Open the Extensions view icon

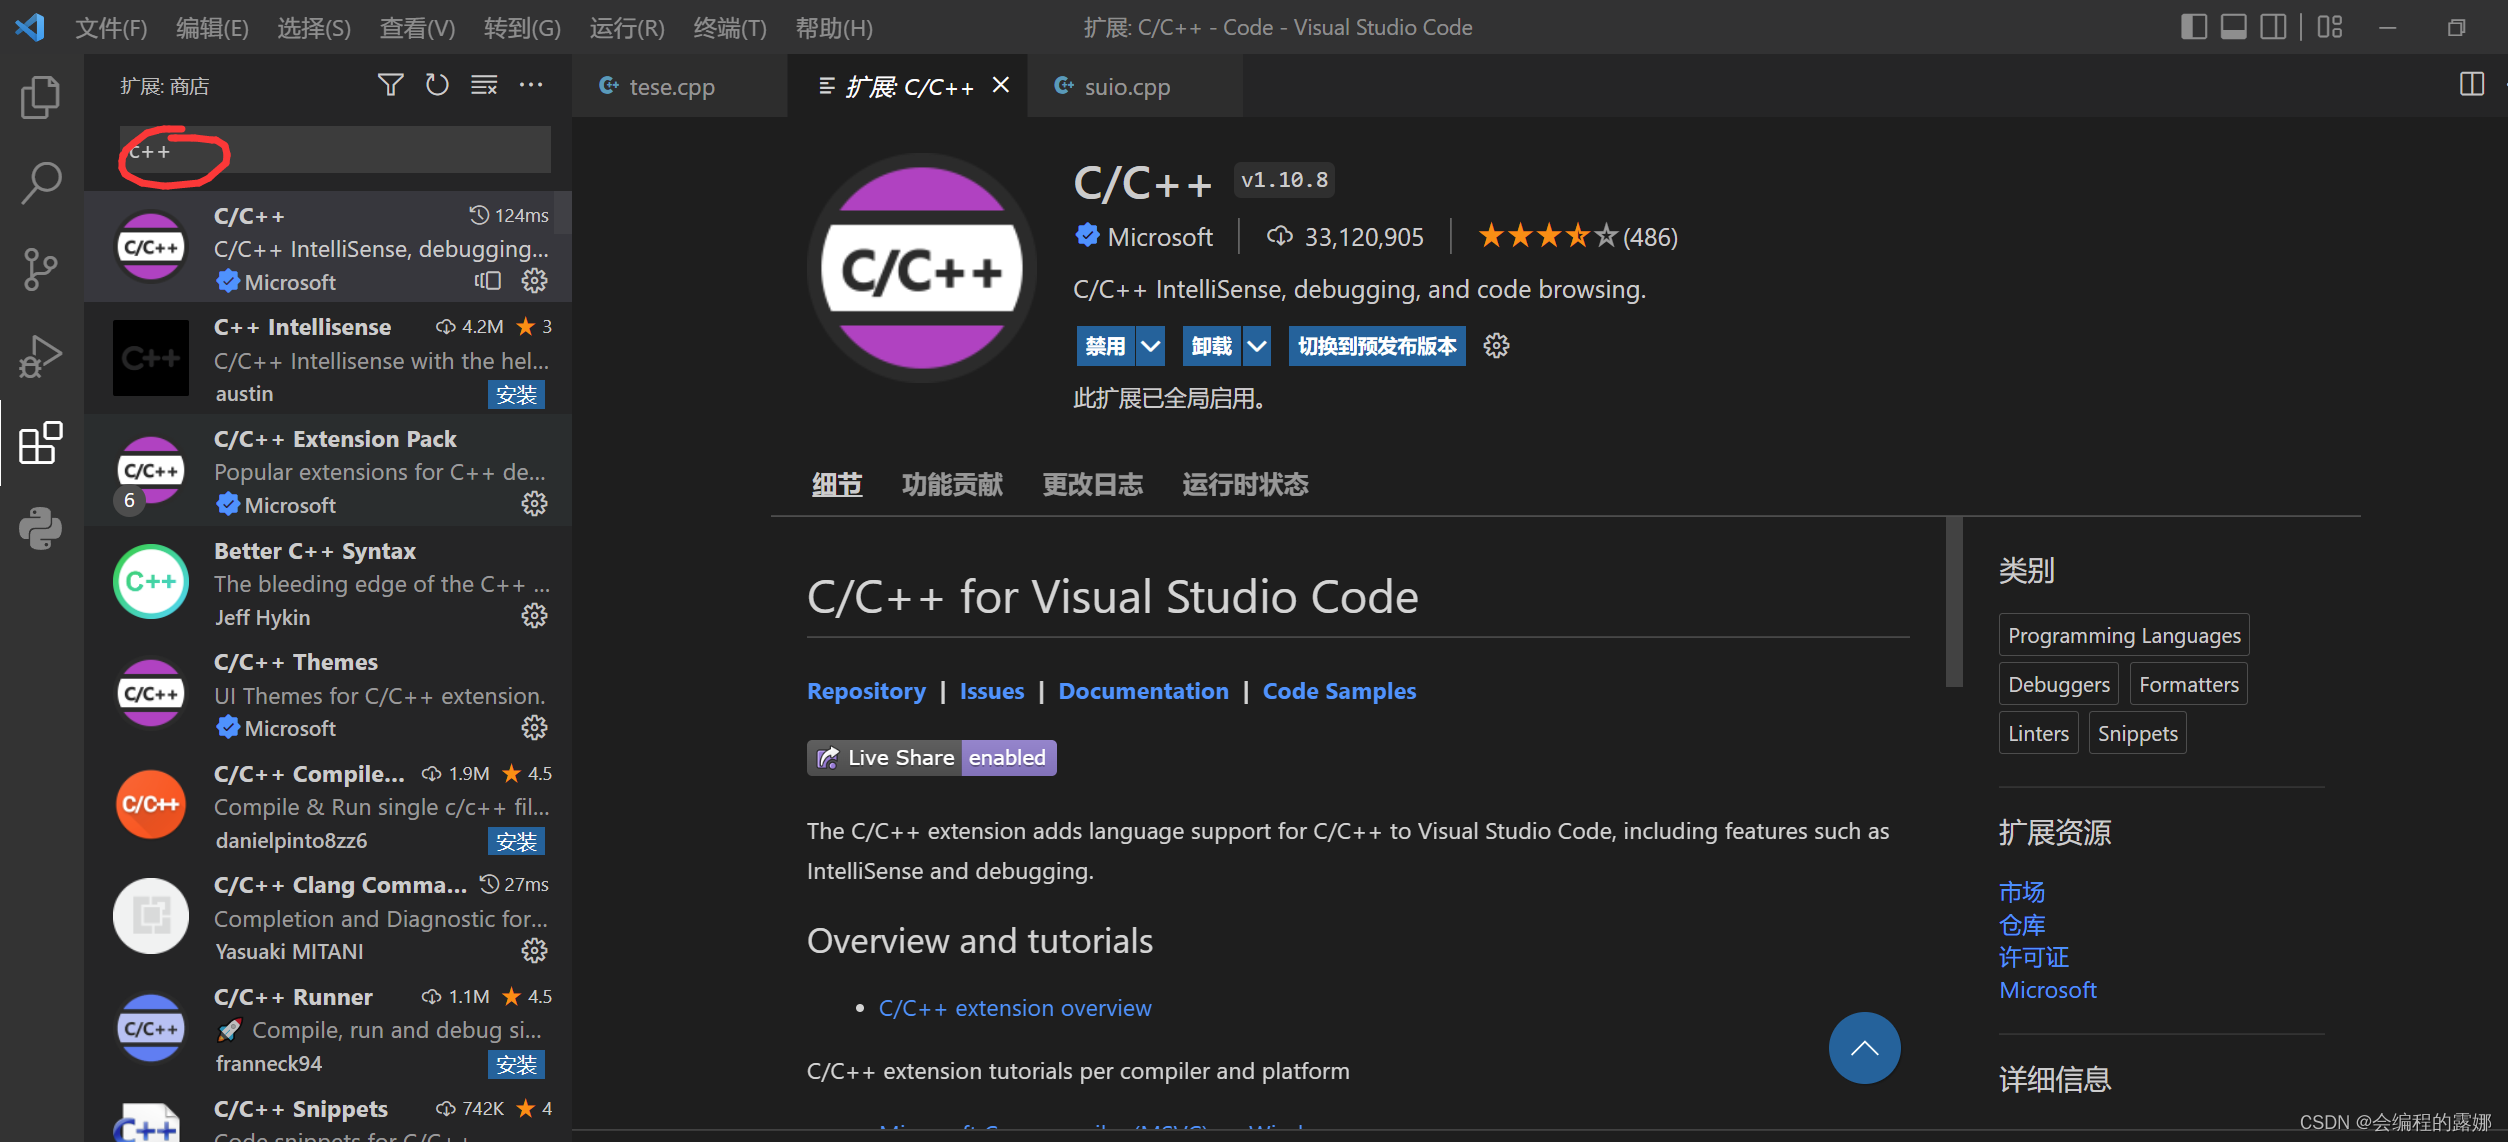click(40, 442)
